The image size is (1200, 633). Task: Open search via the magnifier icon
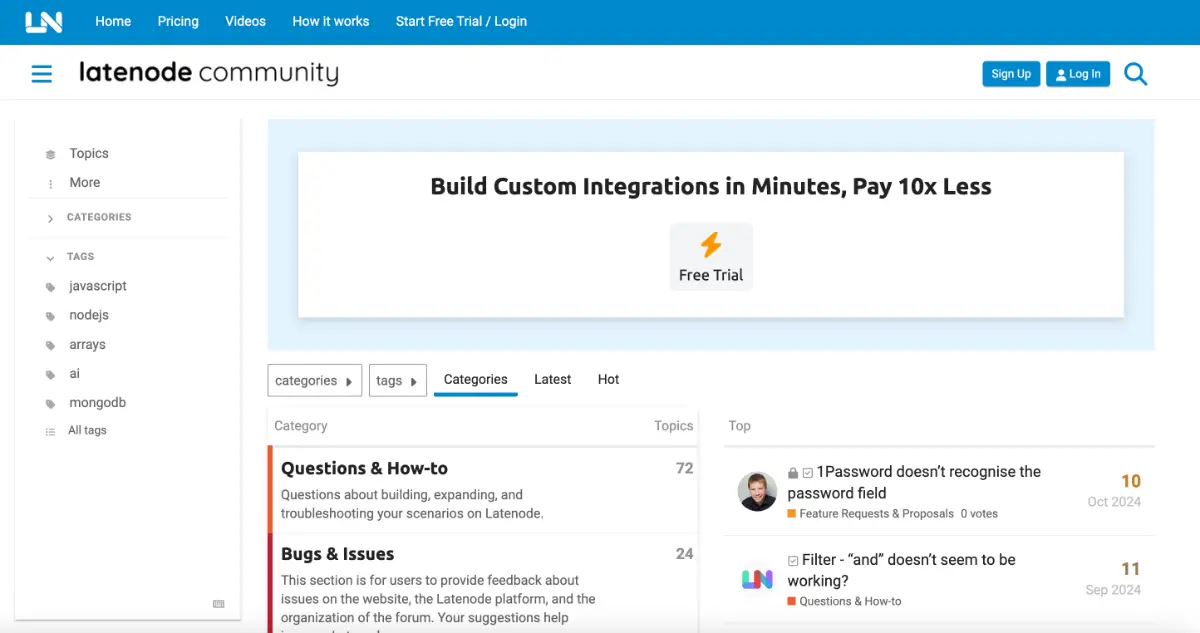click(x=1136, y=73)
